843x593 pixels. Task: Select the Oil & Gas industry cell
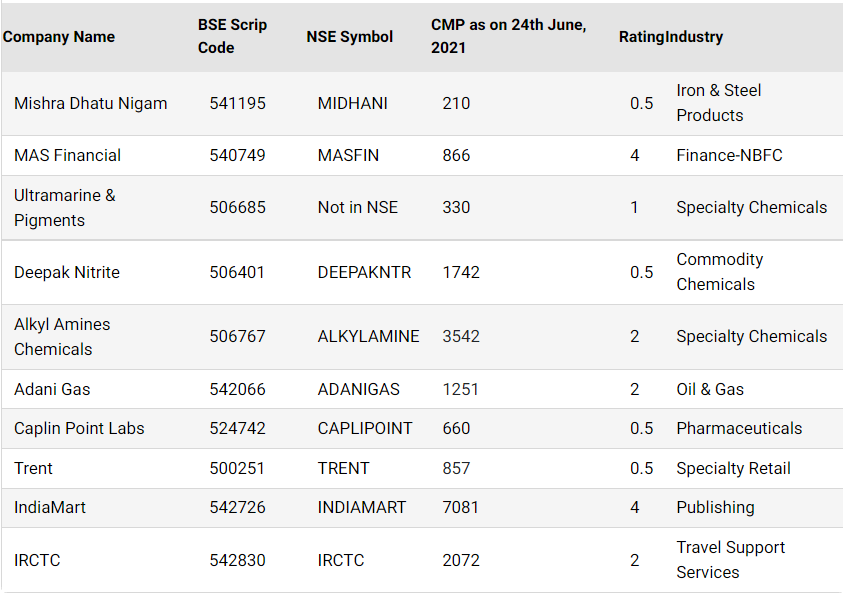point(710,389)
